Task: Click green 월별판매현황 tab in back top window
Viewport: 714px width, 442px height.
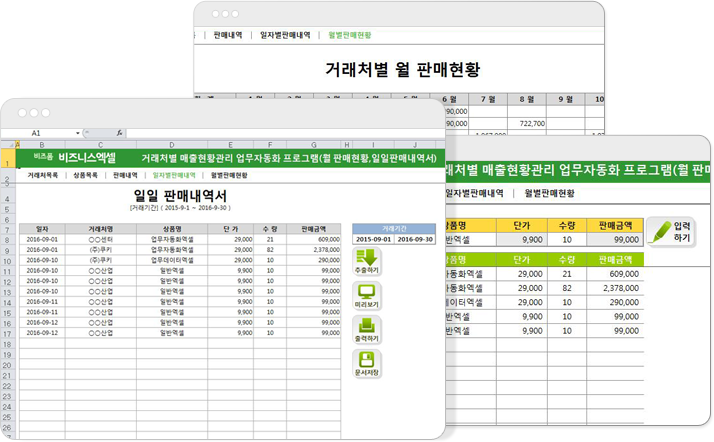Action: [x=350, y=35]
